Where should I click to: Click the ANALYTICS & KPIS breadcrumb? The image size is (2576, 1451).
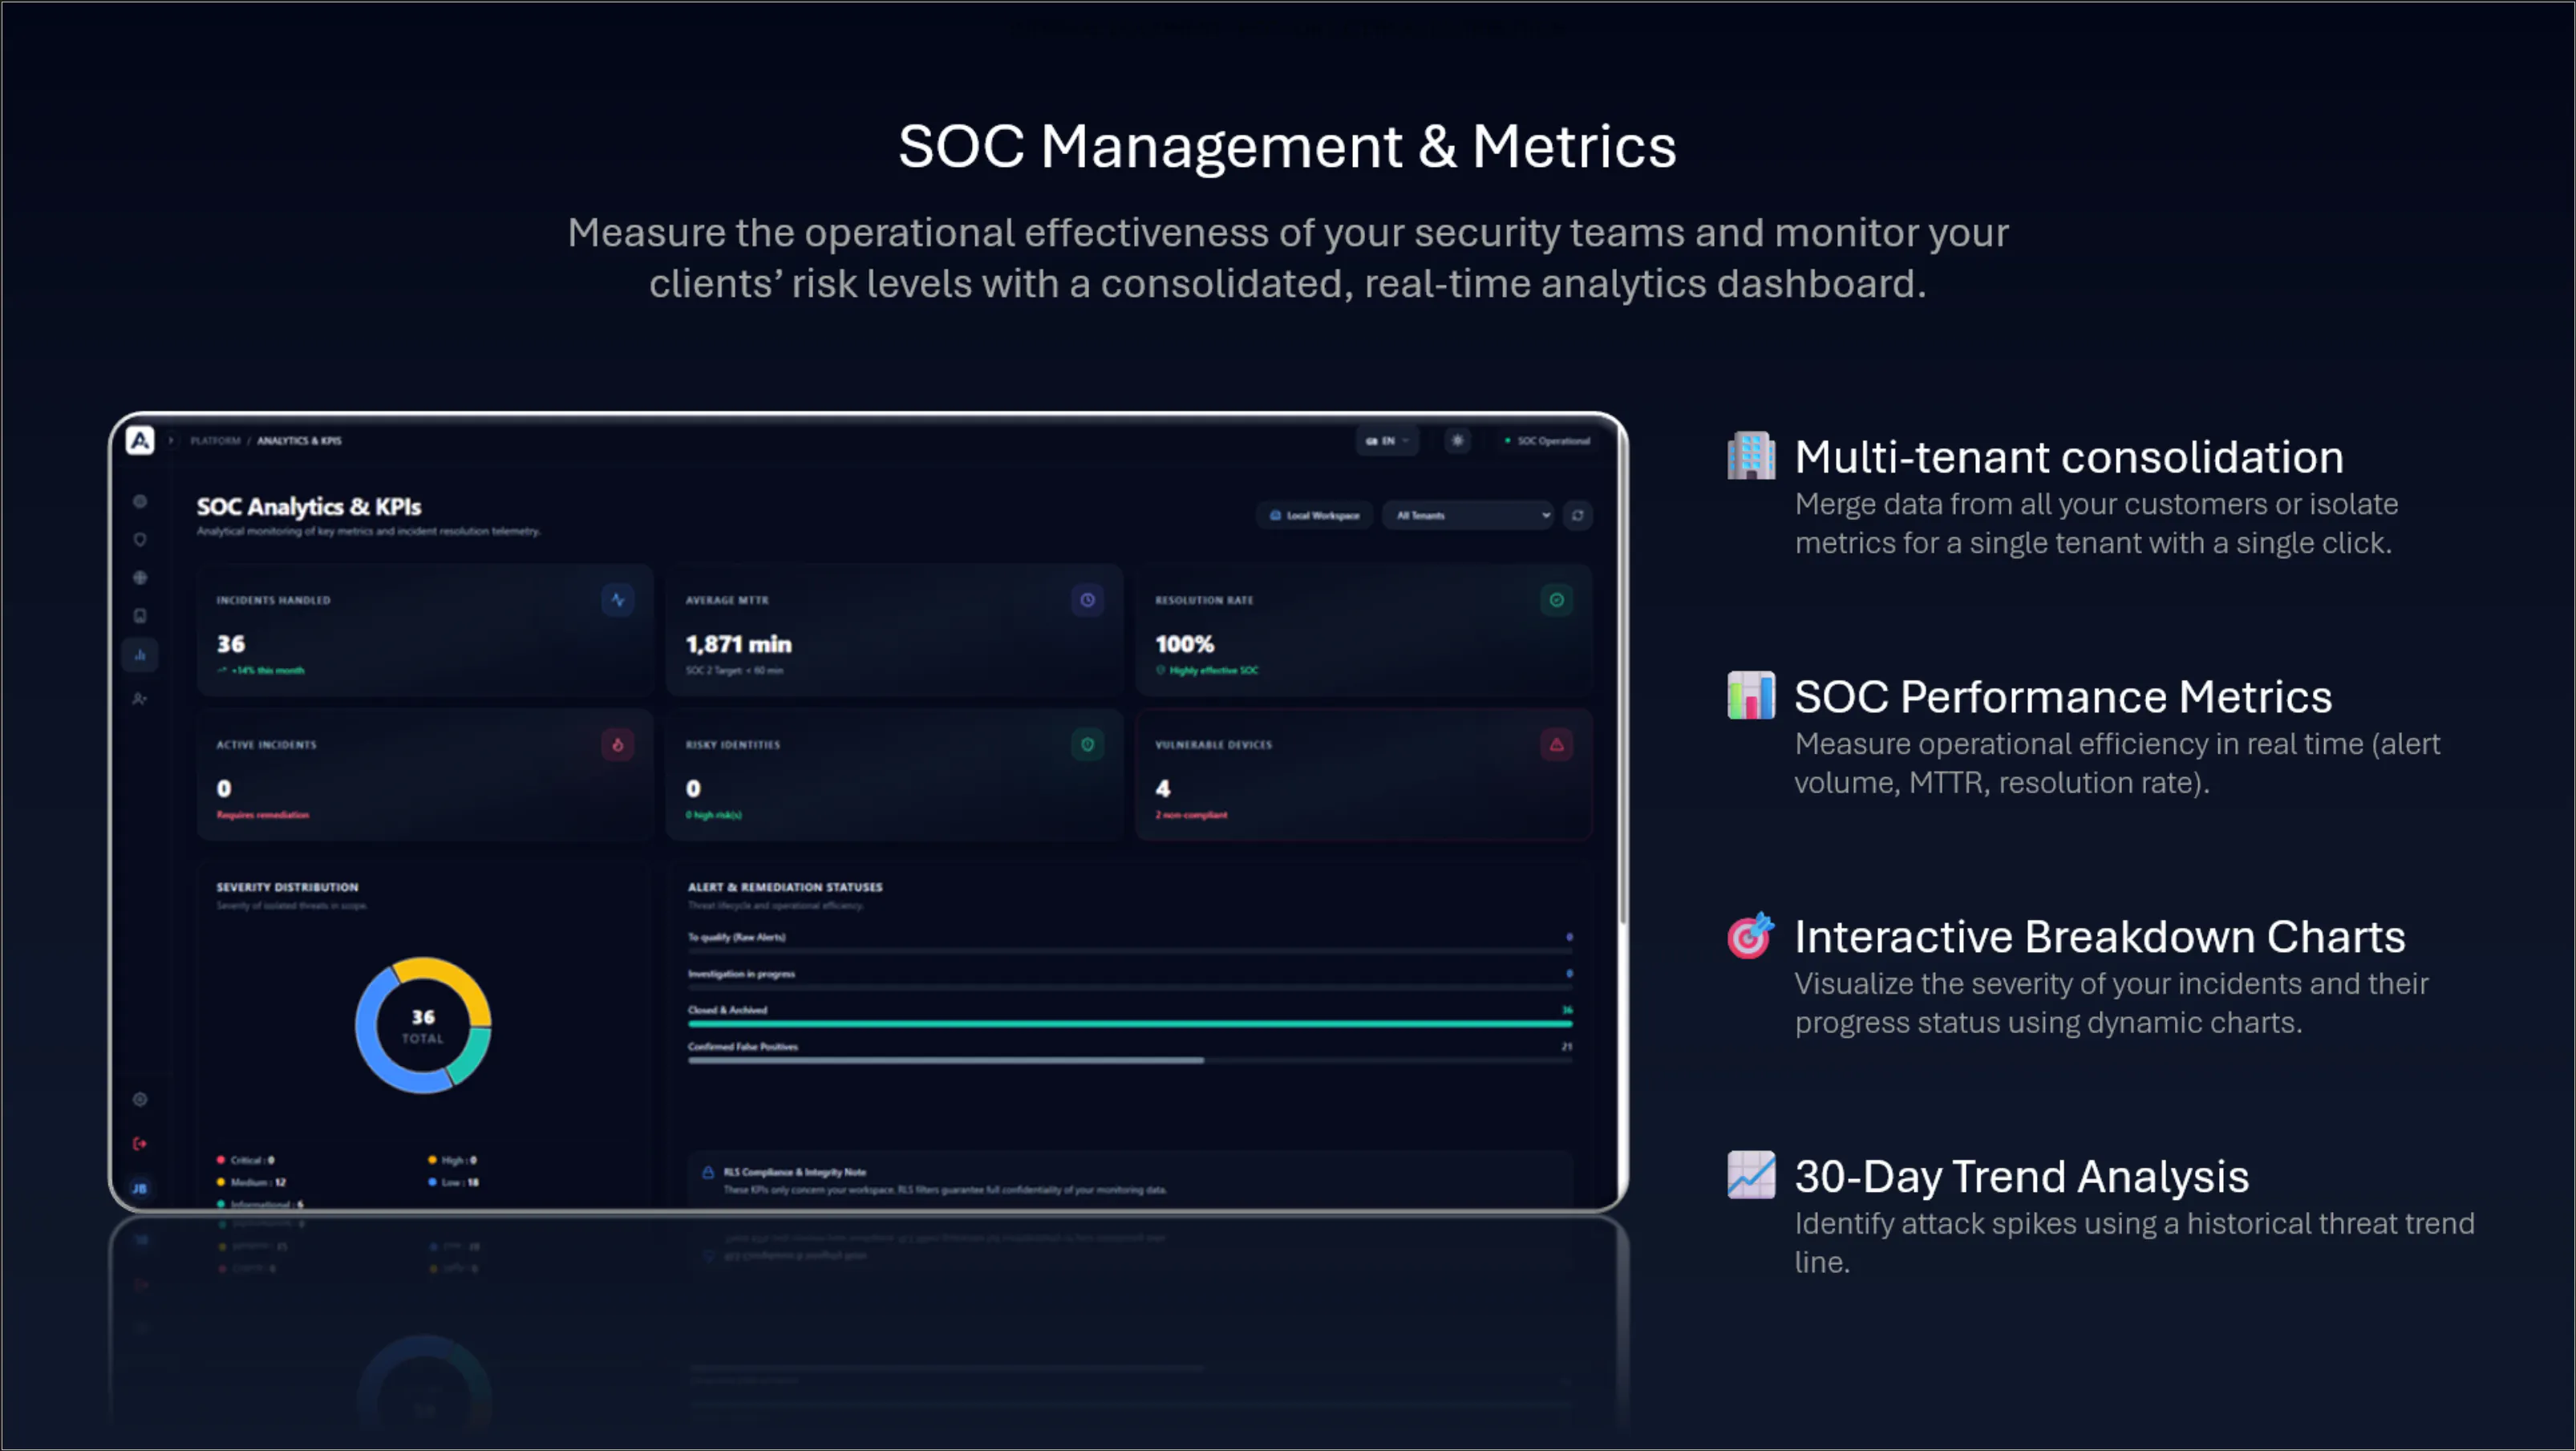click(x=299, y=441)
